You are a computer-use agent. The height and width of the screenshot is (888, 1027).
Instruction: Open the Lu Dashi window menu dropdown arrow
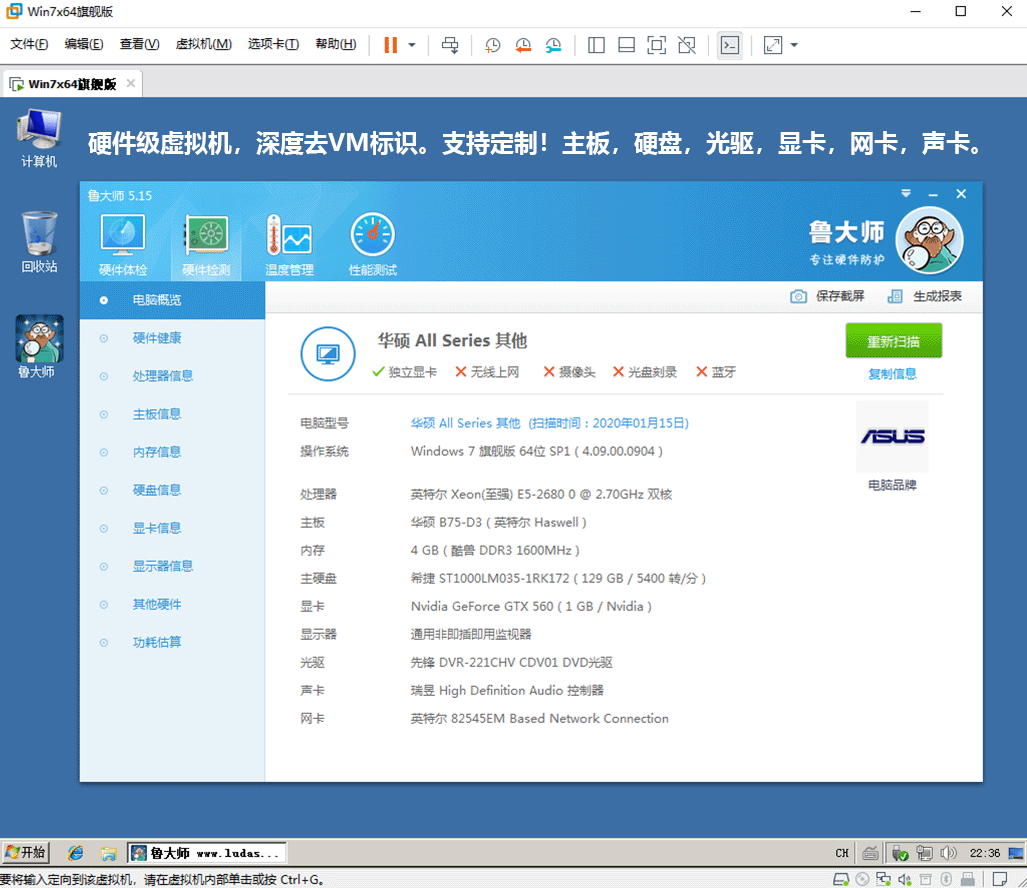click(x=906, y=193)
